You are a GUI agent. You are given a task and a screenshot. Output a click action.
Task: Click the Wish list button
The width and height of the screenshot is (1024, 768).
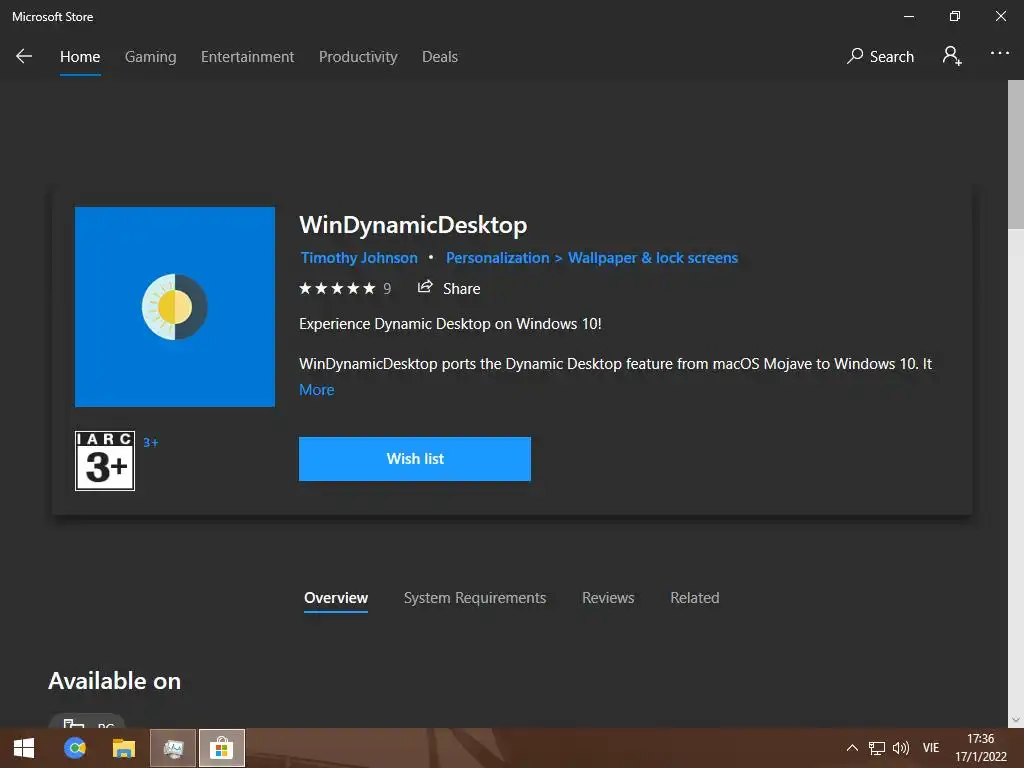[x=415, y=459]
